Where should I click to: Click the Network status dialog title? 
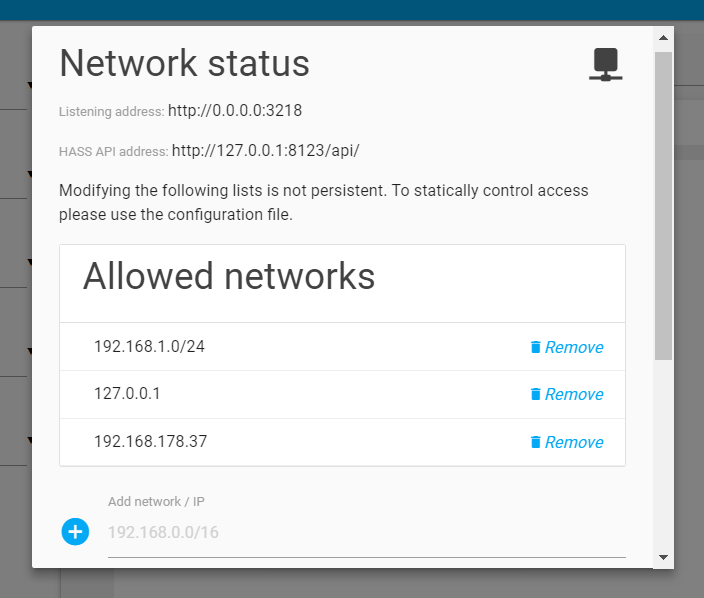tap(185, 63)
